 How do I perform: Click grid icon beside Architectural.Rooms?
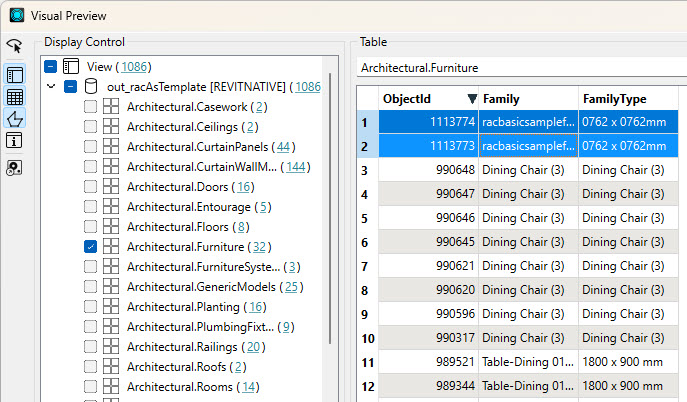(x=111, y=387)
